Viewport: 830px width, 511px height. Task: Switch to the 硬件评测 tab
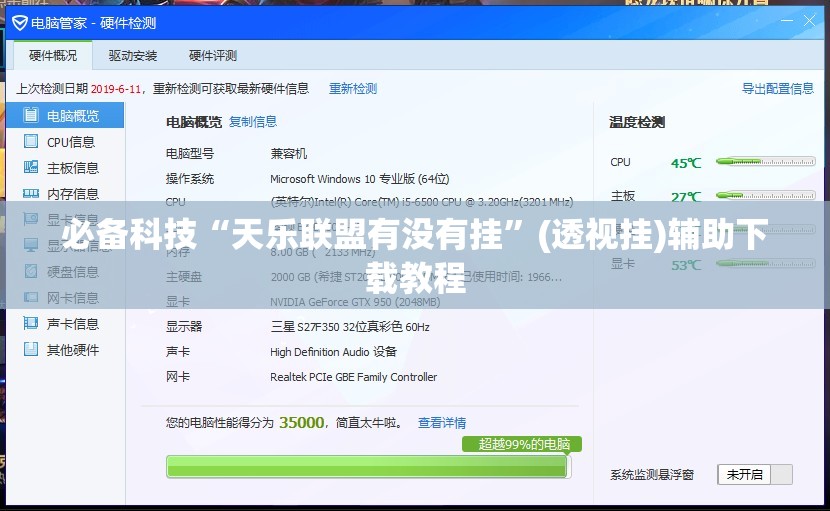pos(212,56)
